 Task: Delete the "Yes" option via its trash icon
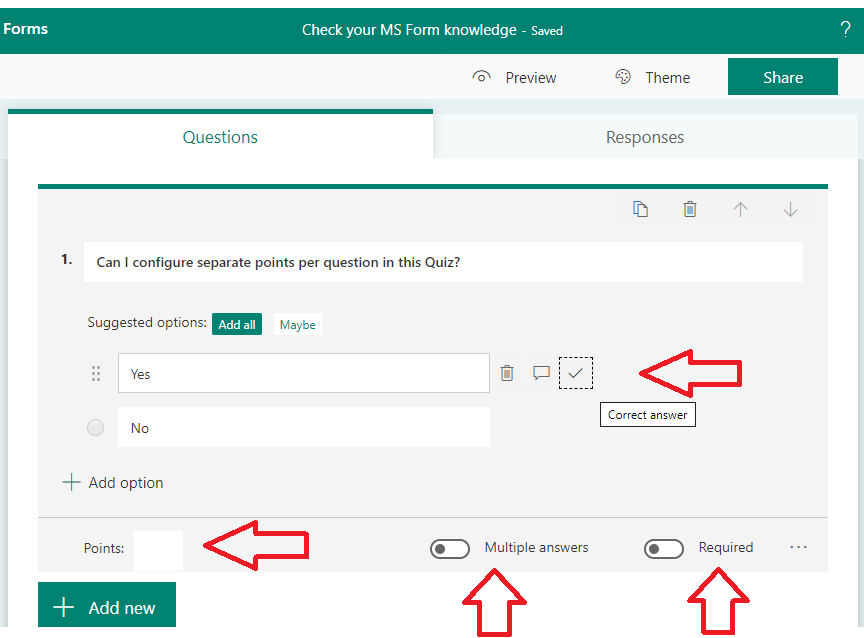coord(507,372)
